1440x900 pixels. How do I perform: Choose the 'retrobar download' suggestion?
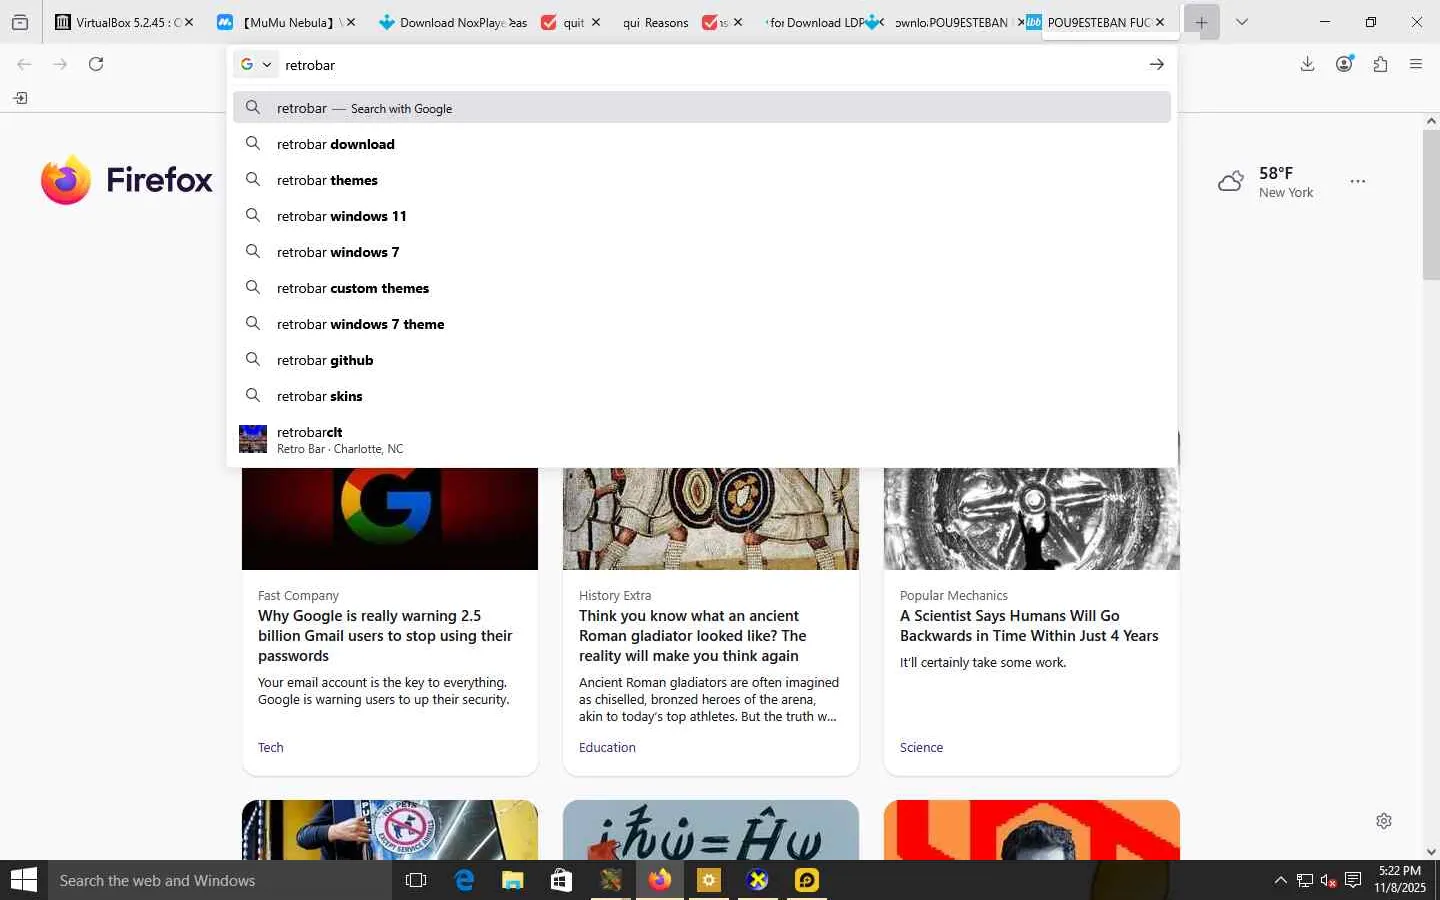(x=702, y=144)
